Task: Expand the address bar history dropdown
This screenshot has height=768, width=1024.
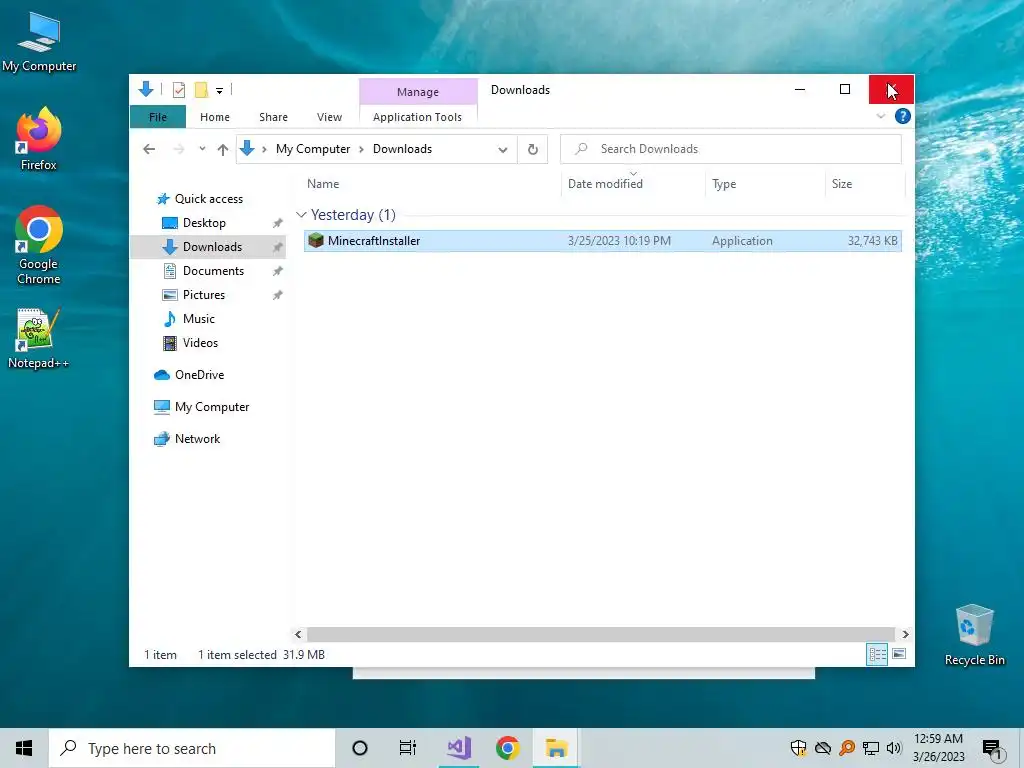Action: coord(503,150)
